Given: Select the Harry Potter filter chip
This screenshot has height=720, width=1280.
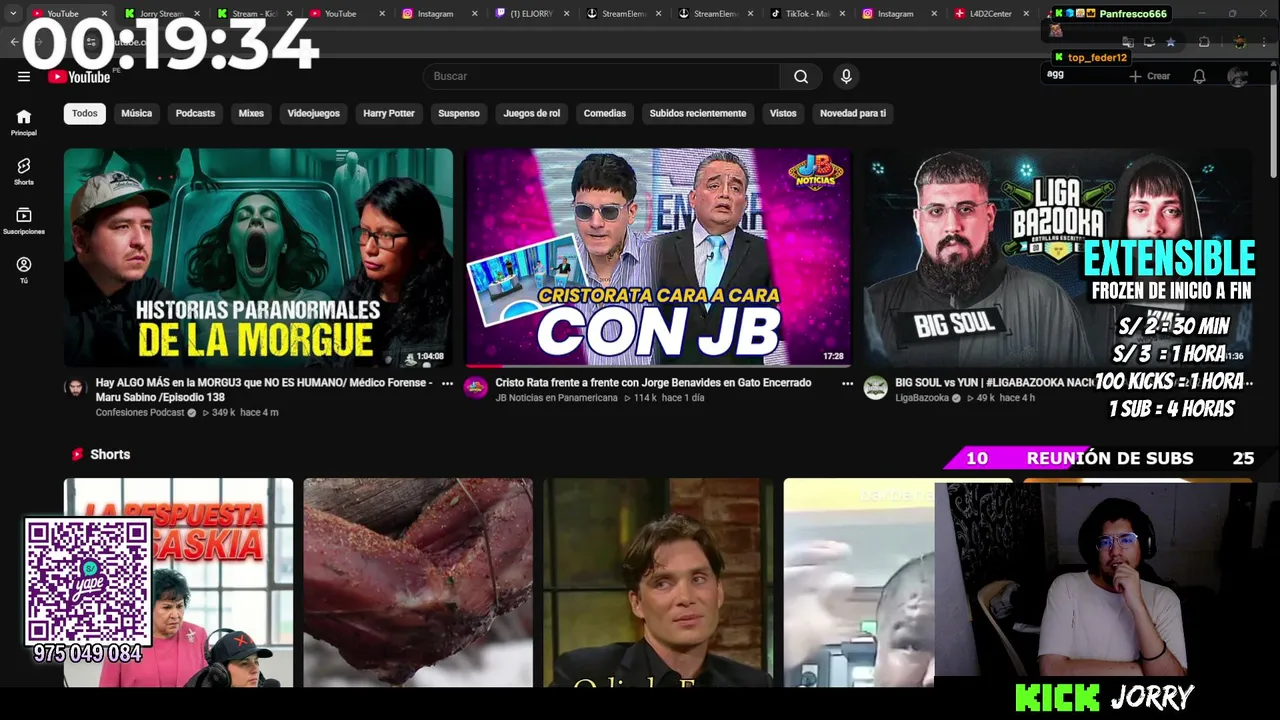Looking at the screenshot, I should (389, 113).
